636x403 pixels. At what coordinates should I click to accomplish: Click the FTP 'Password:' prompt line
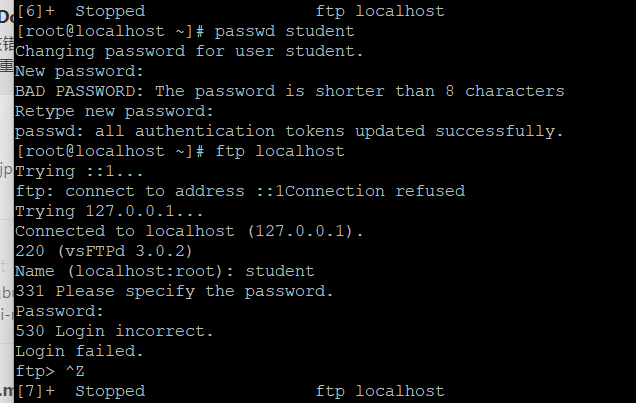(60, 311)
